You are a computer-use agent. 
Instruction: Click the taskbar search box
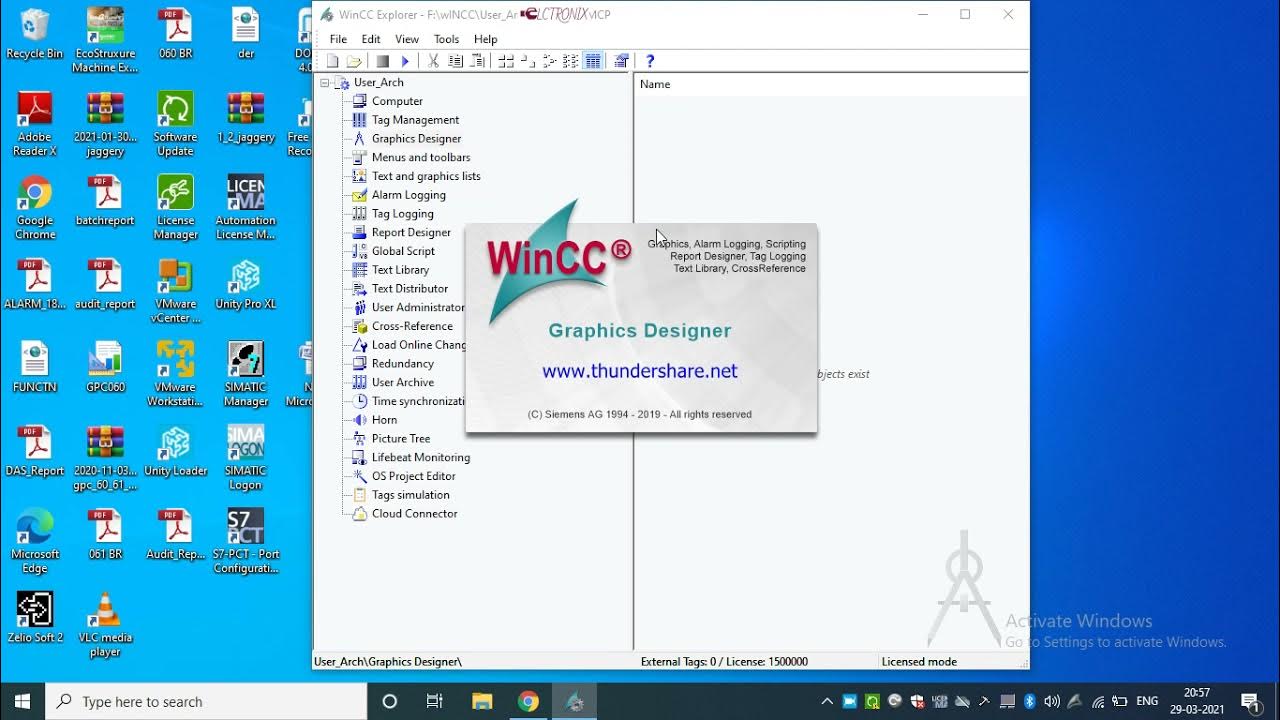207,701
